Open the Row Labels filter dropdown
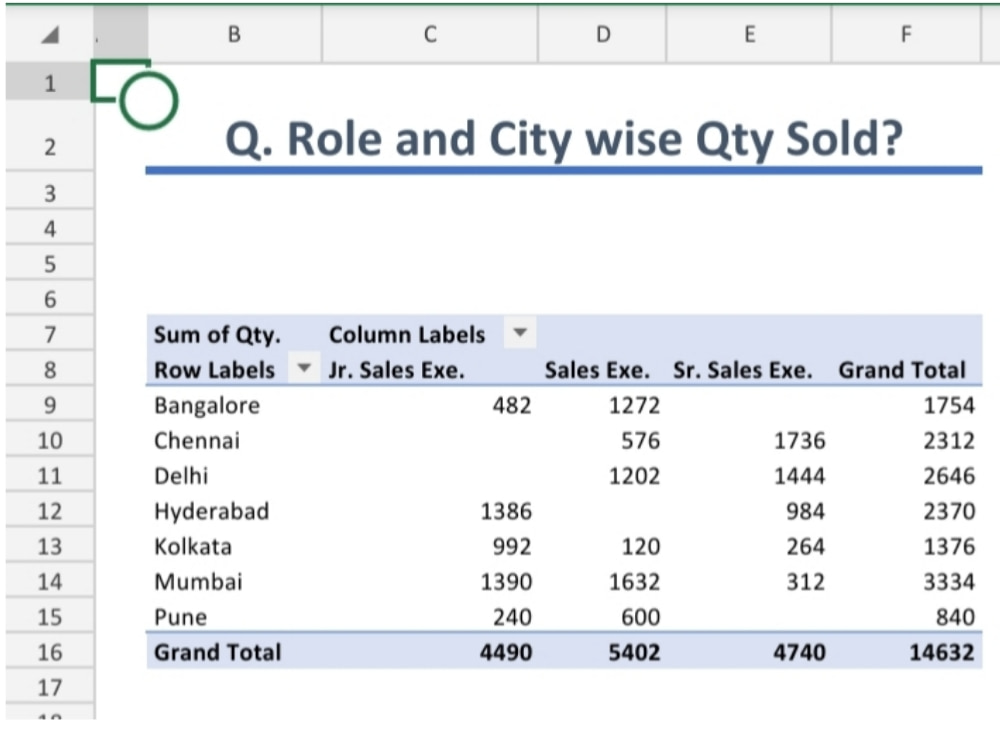The height and width of the screenshot is (750, 1000). tap(304, 368)
